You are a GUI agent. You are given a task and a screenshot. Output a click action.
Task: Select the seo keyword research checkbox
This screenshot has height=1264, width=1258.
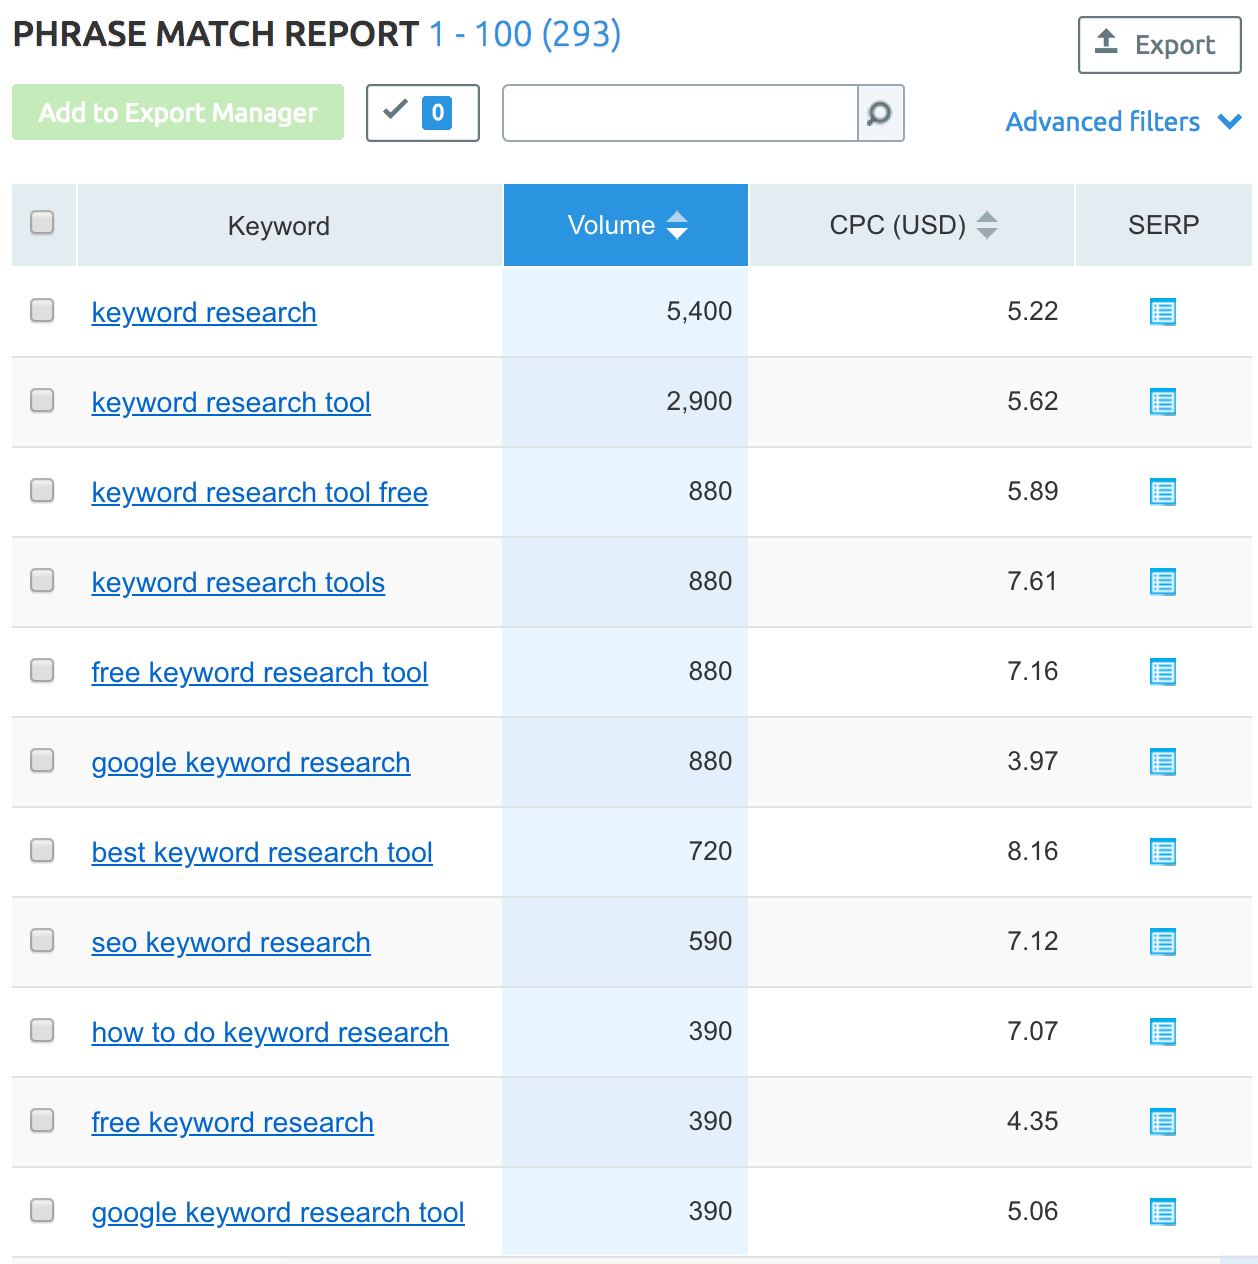click(x=42, y=940)
